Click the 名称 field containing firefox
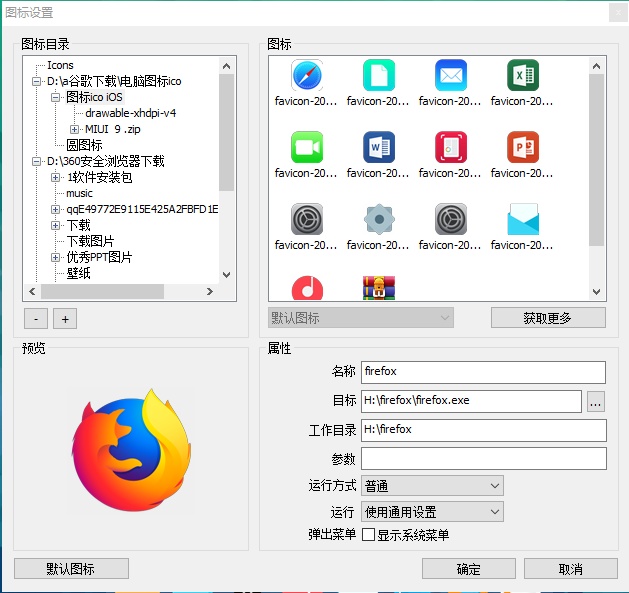This screenshot has width=629, height=593. [x=483, y=372]
